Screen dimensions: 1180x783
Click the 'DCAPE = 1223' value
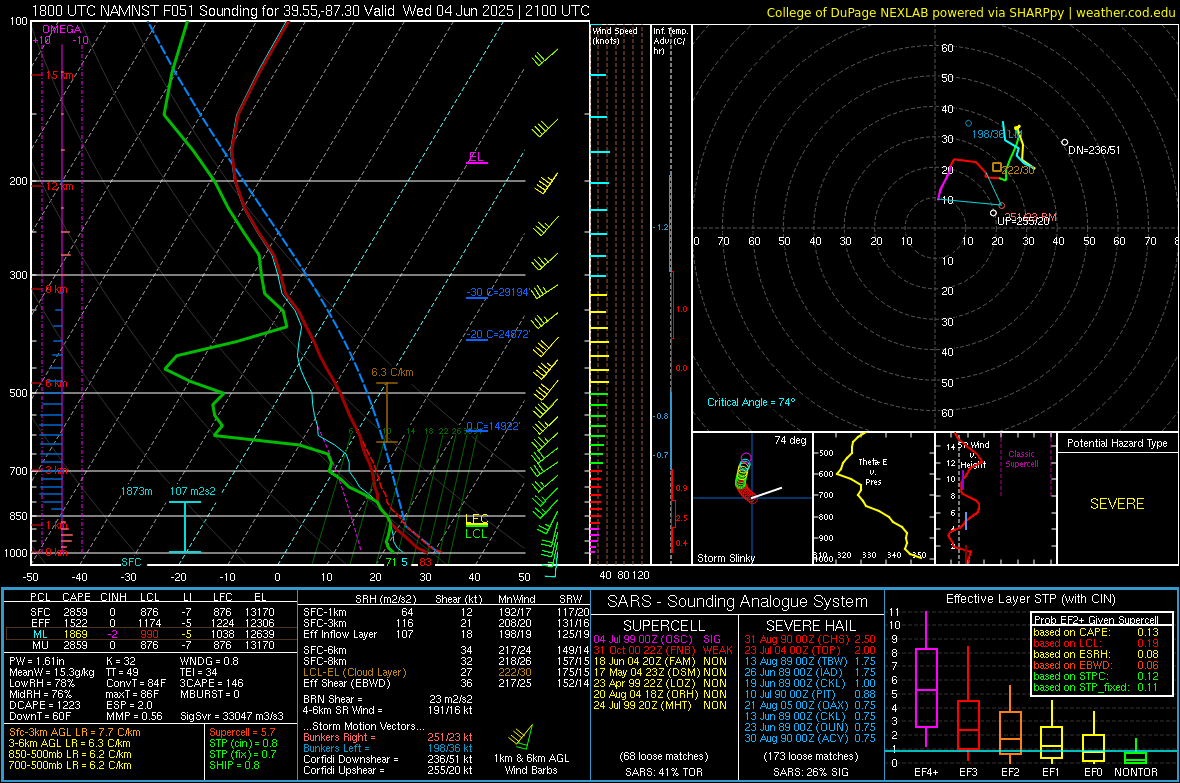(44, 705)
